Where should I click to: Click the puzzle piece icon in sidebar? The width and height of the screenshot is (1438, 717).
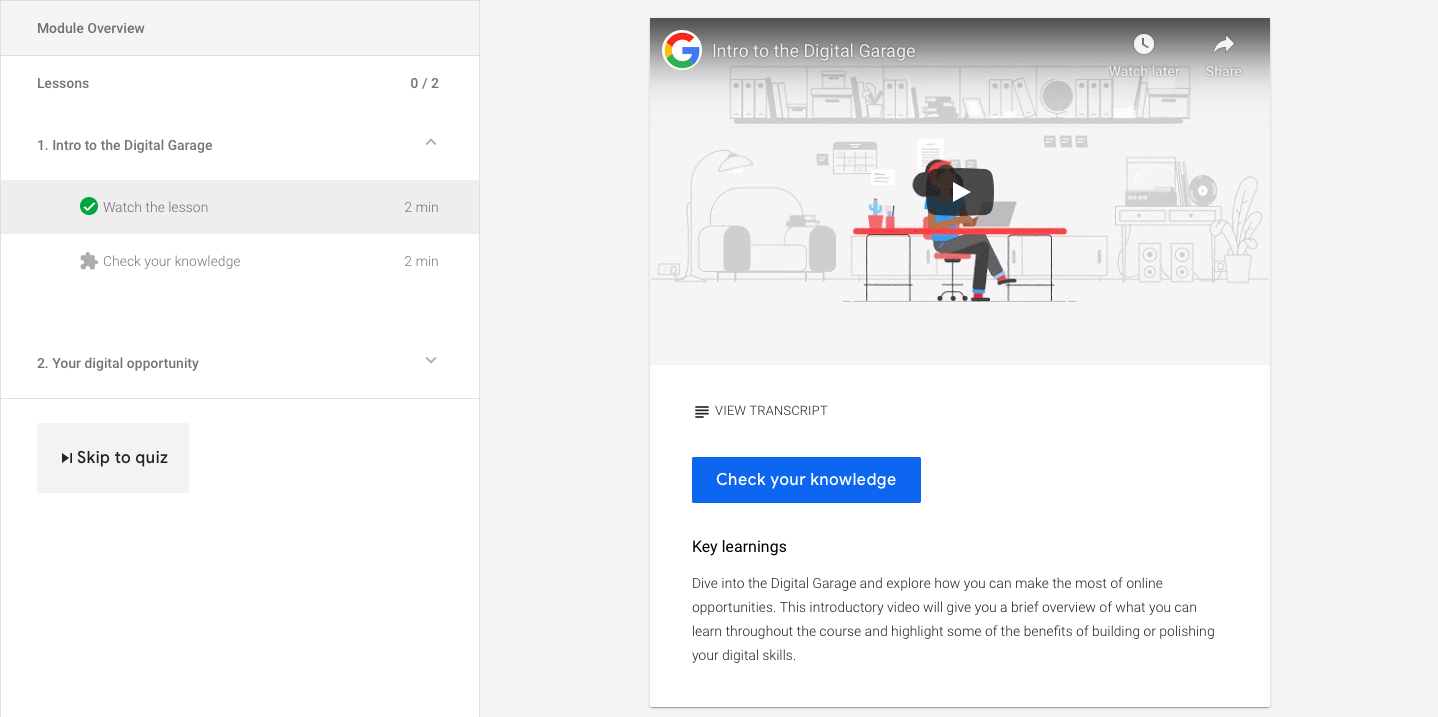pyautogui.click(x=89, y=261)
